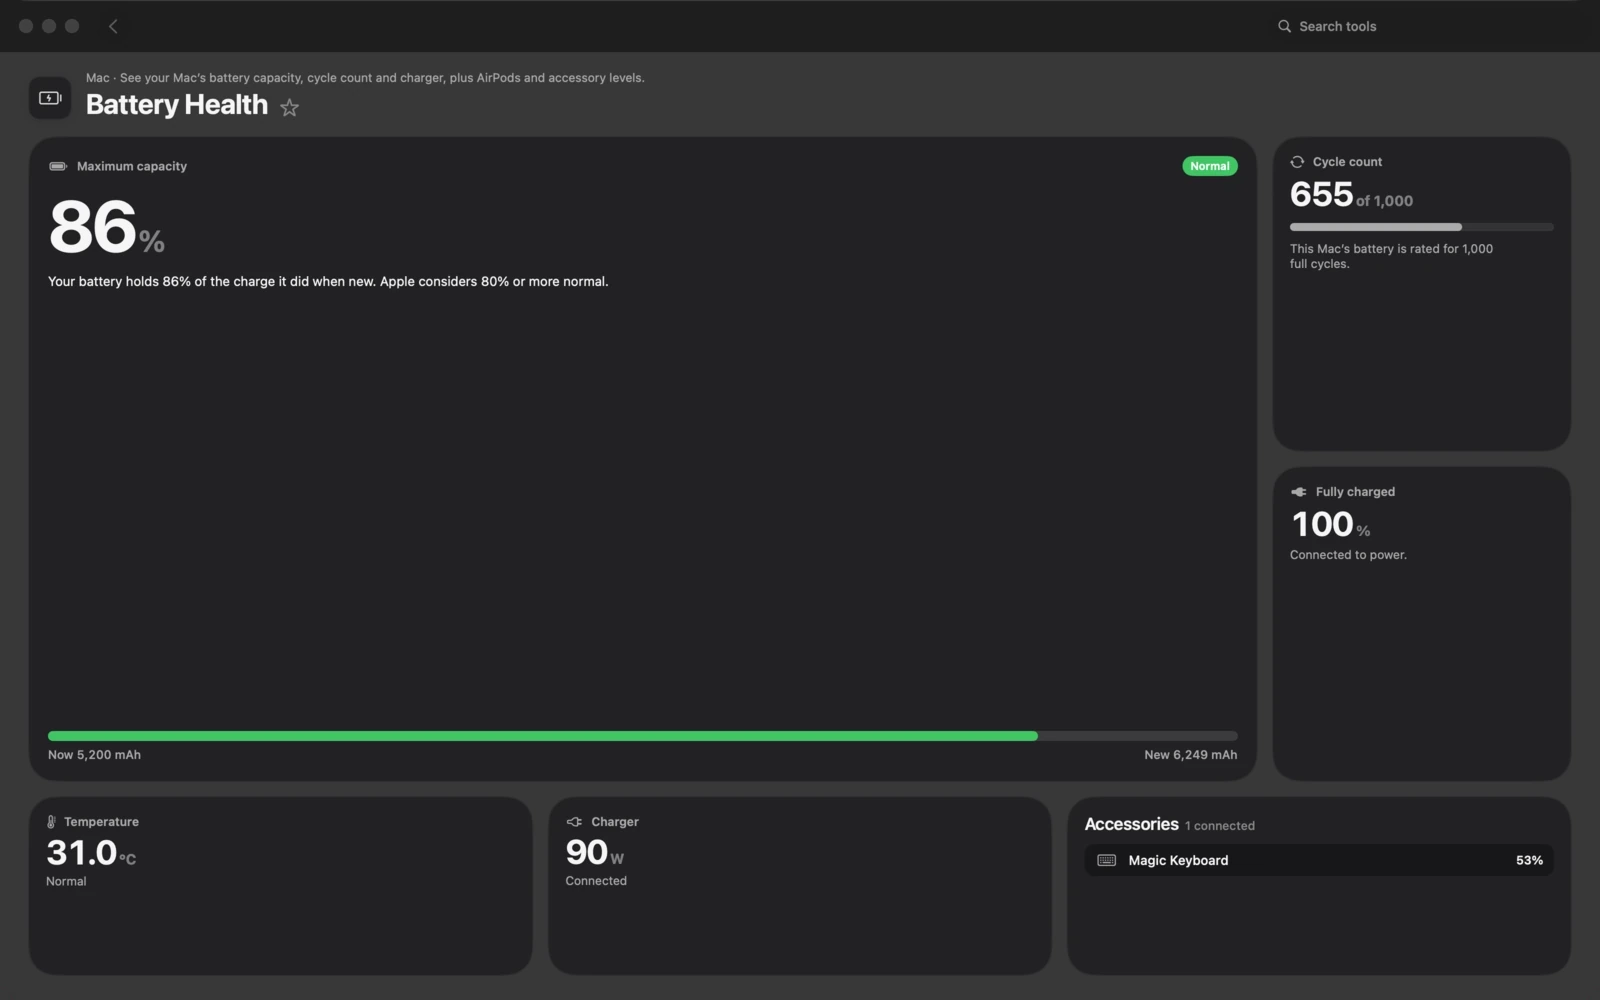Favorite Battery Health with the star icon
The height and width of the screenshot is (1000, 1600).
[x=289, y=107]
